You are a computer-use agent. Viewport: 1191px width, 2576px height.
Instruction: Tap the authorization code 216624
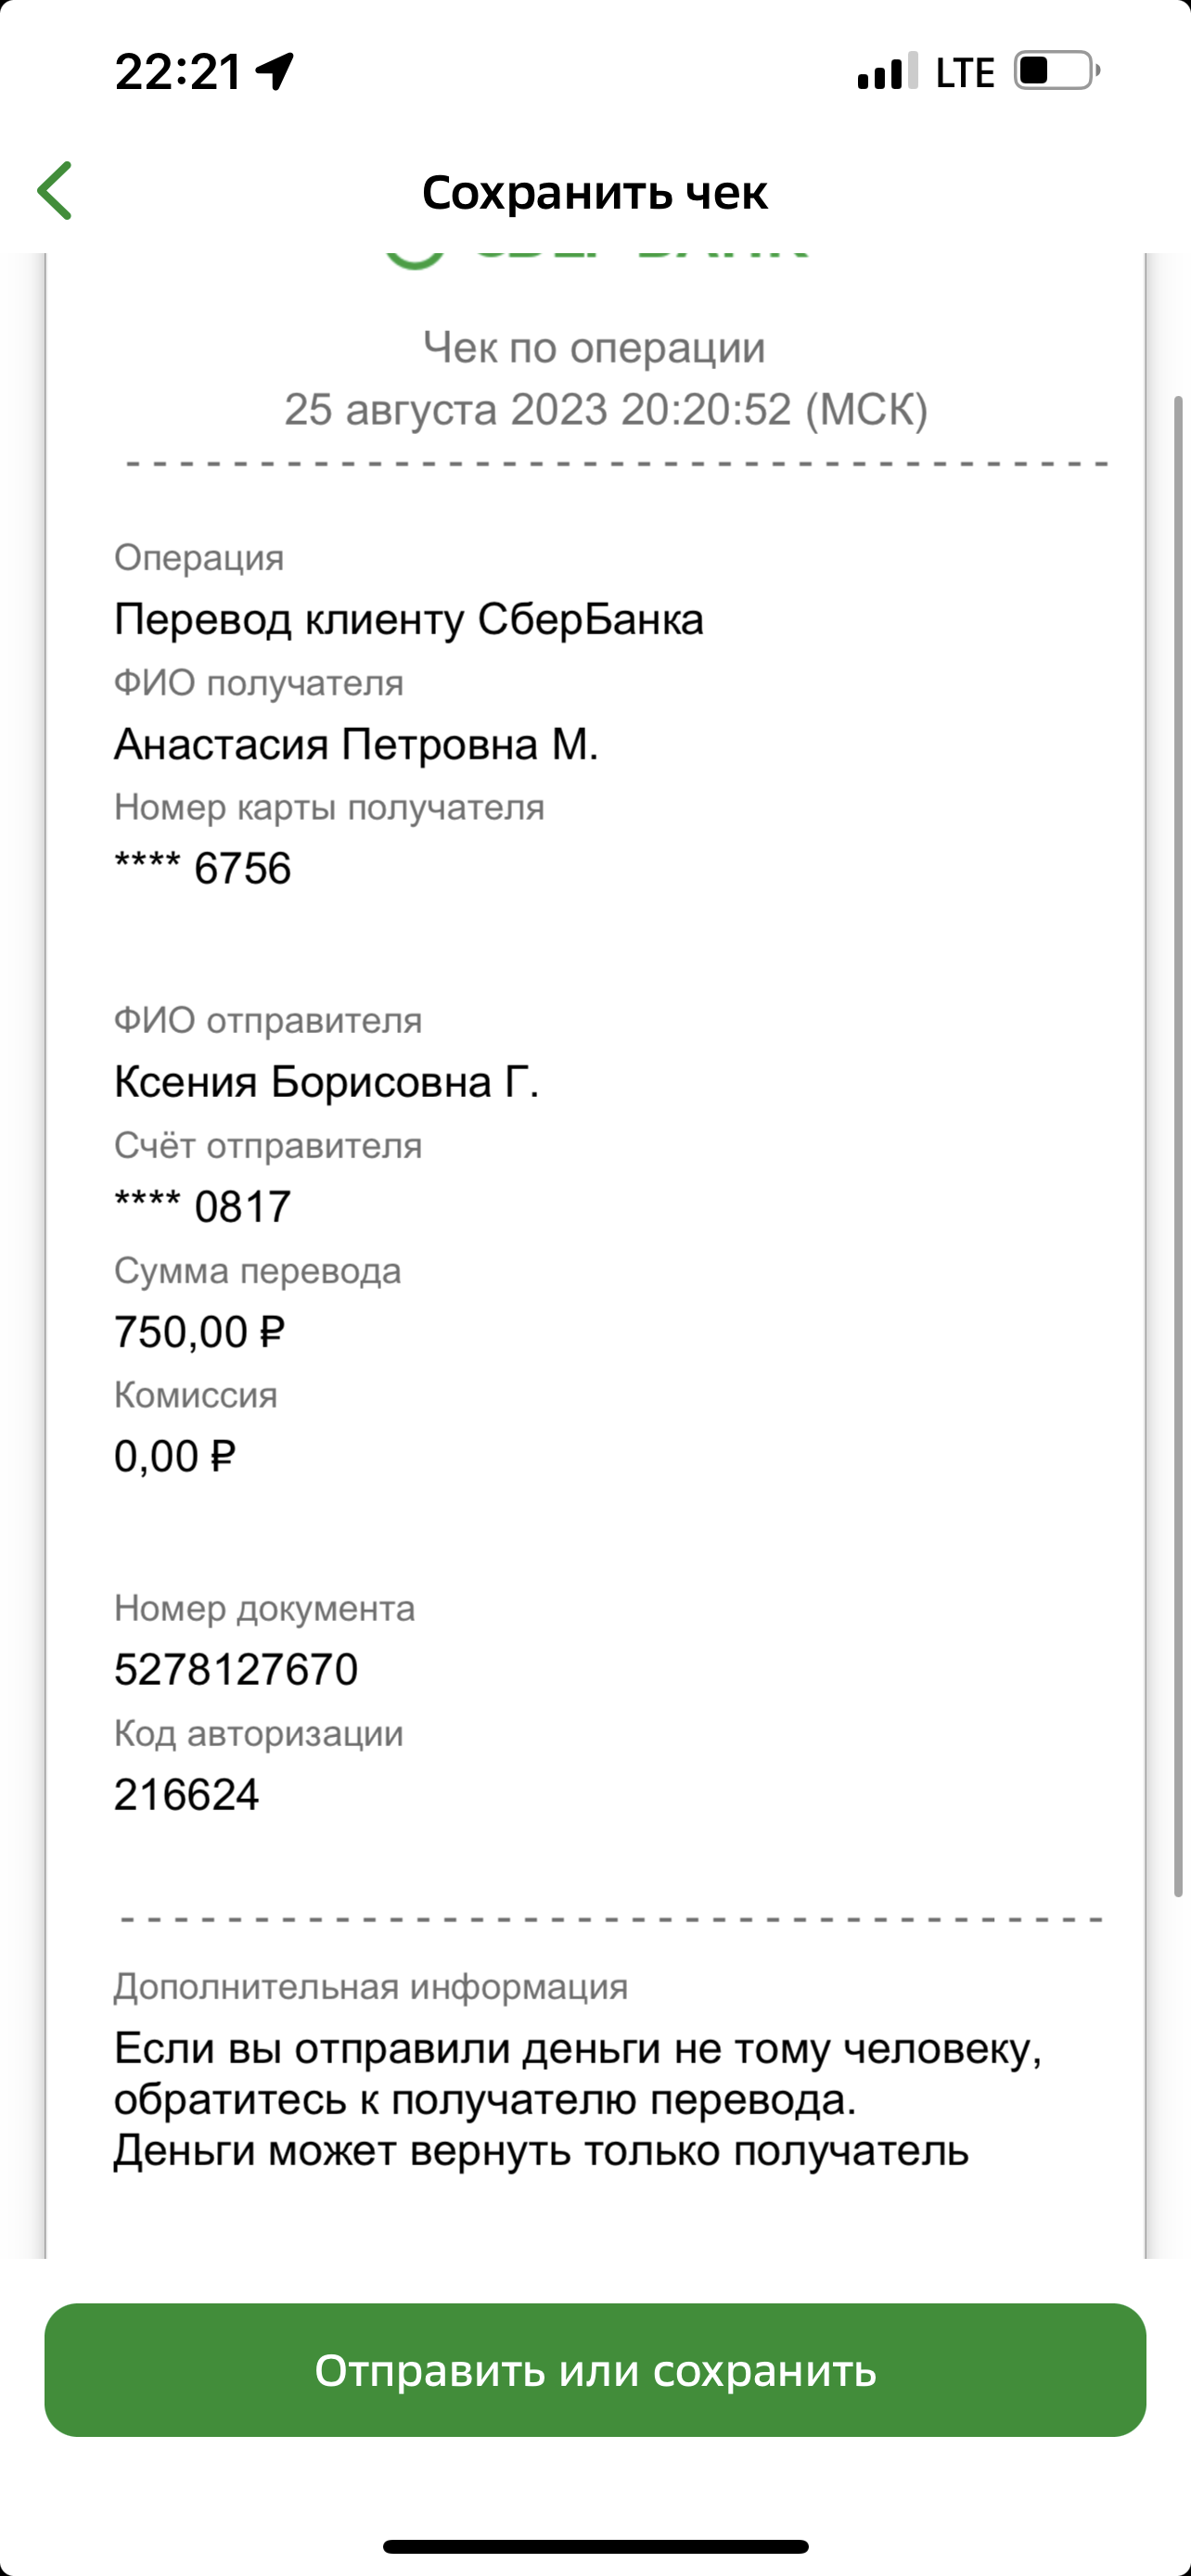[187, 1795]
